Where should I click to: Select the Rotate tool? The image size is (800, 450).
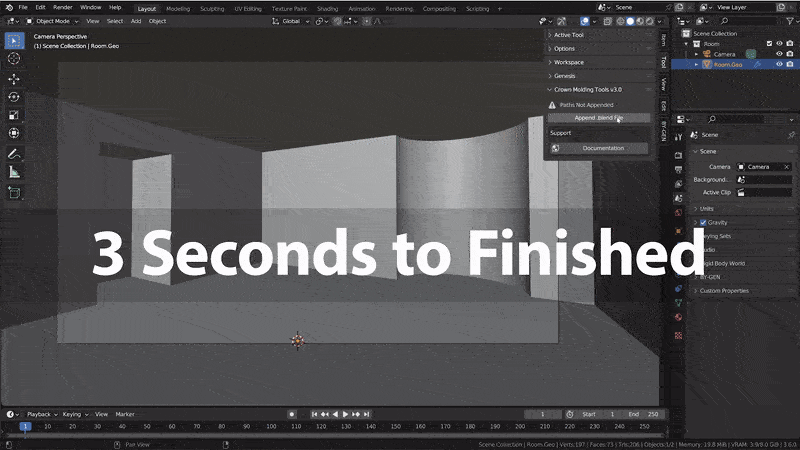click(x=14, y=97)
